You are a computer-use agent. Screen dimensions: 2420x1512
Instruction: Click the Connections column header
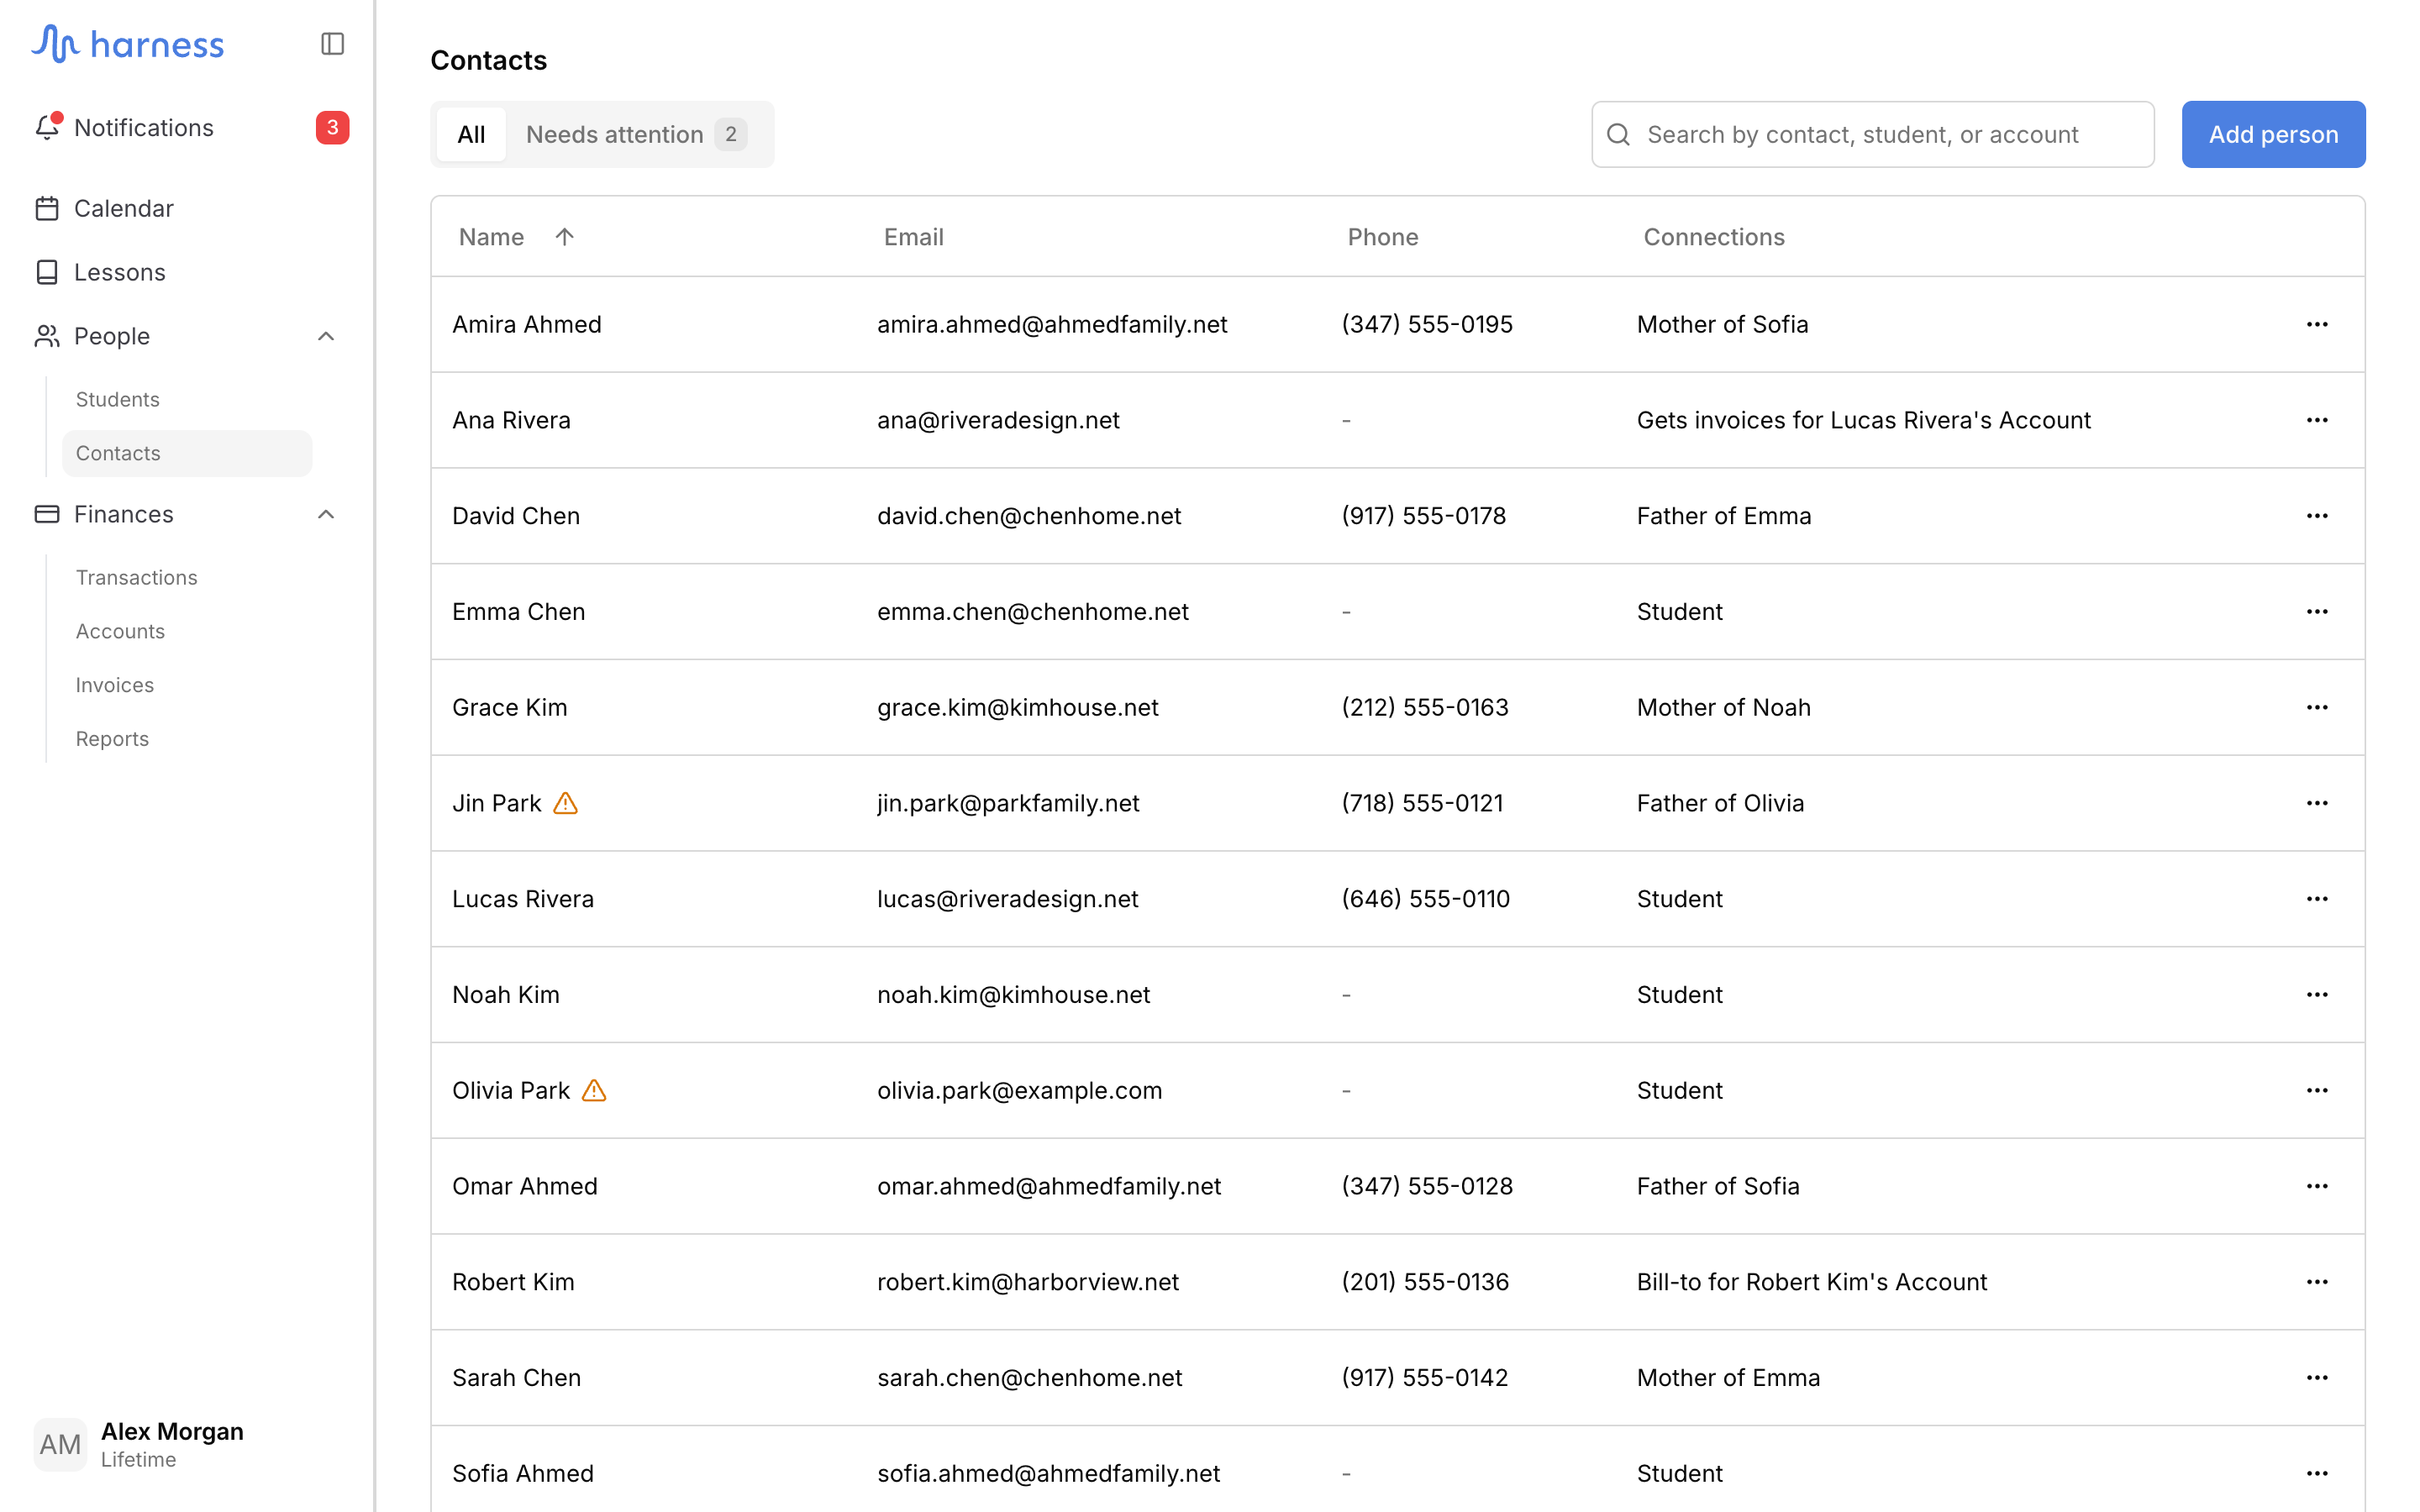[1714, 237]
